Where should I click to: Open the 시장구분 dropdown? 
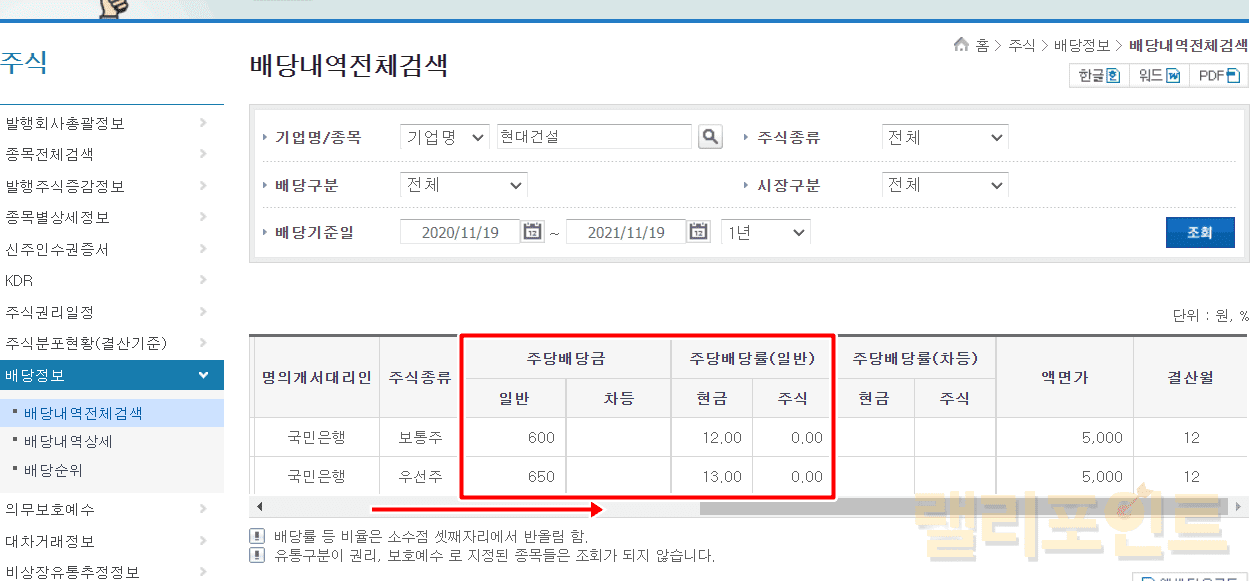[944, 185]
